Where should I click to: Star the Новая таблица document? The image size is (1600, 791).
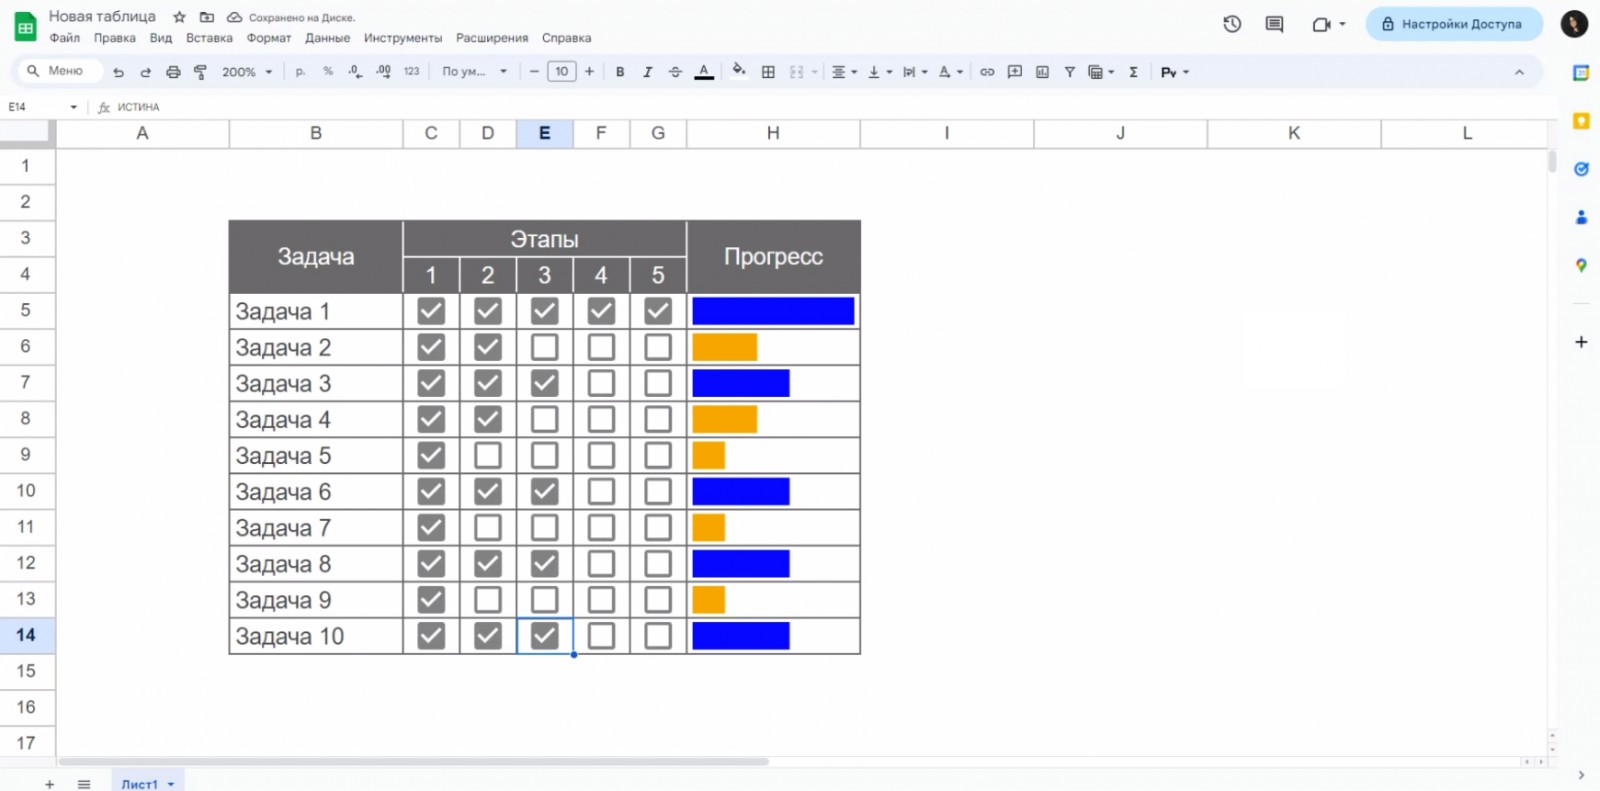point(179,17)
